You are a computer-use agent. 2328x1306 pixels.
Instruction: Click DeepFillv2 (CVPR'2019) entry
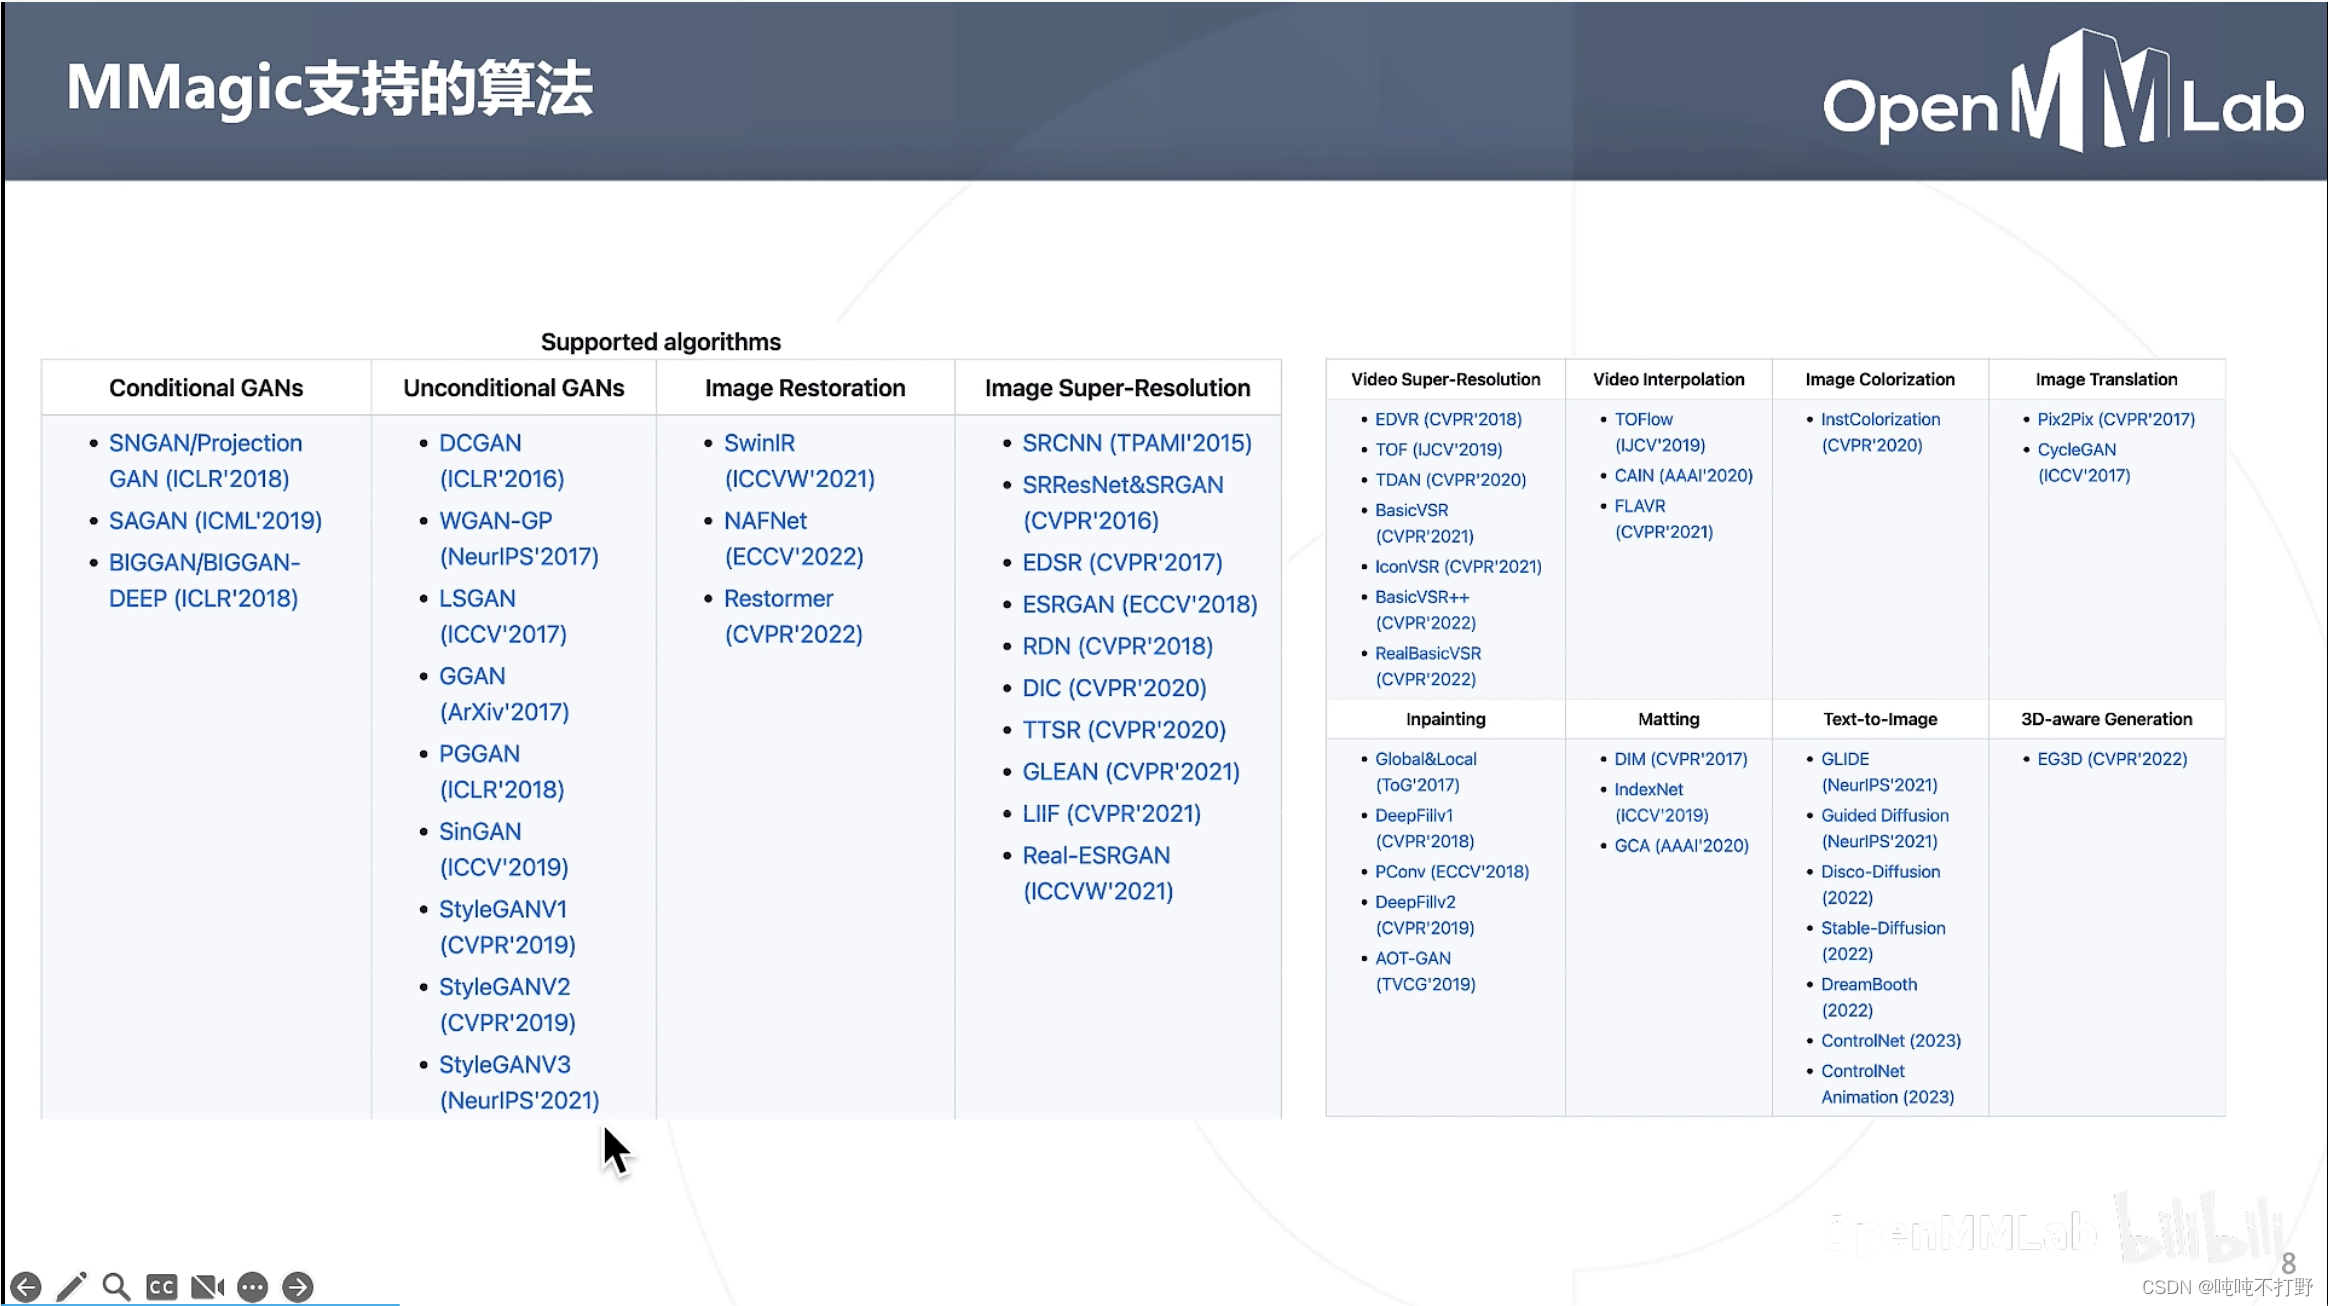click(1424, 915)
